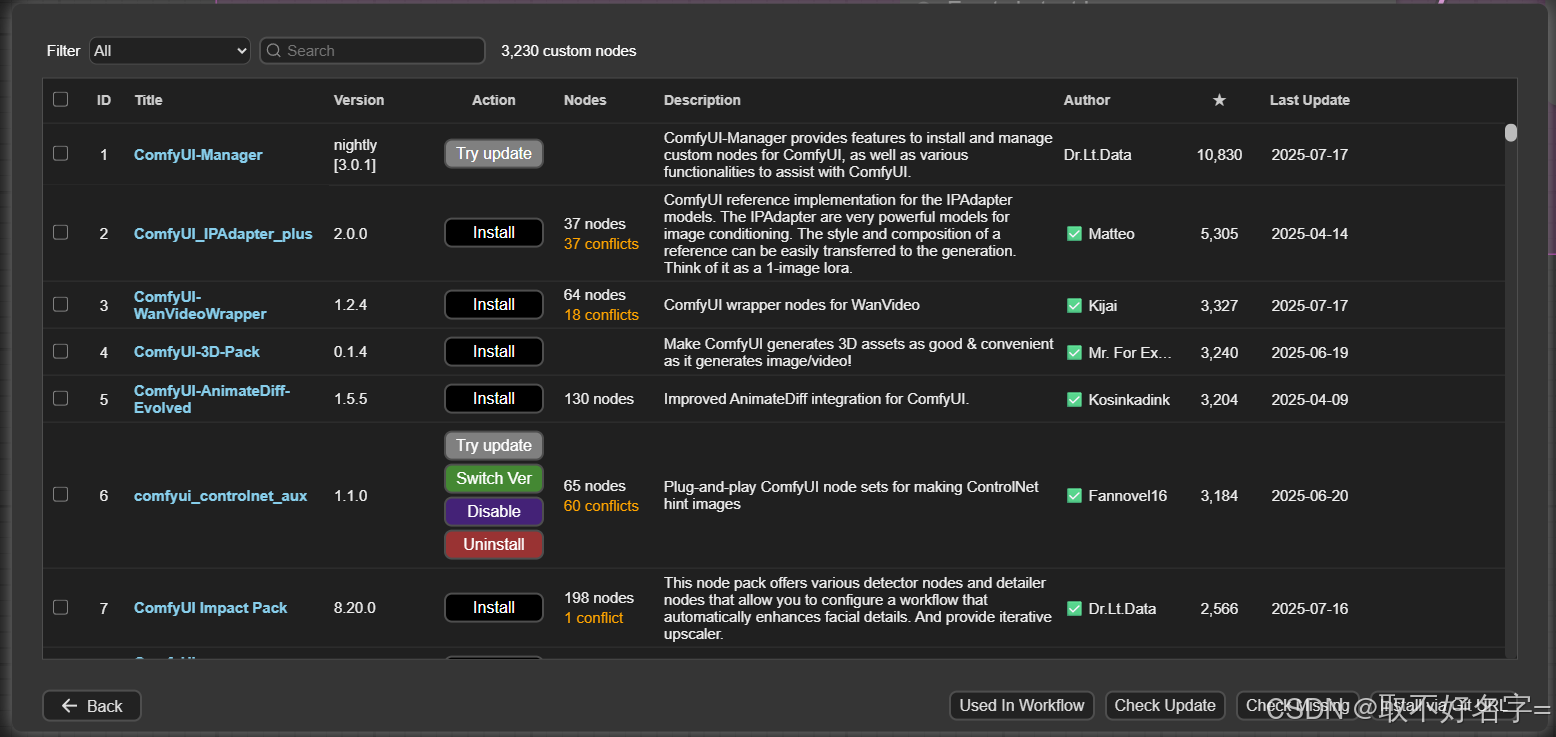Sort by the Version column header
This screenshot has height=737, width=1556.
pos(359,100)
